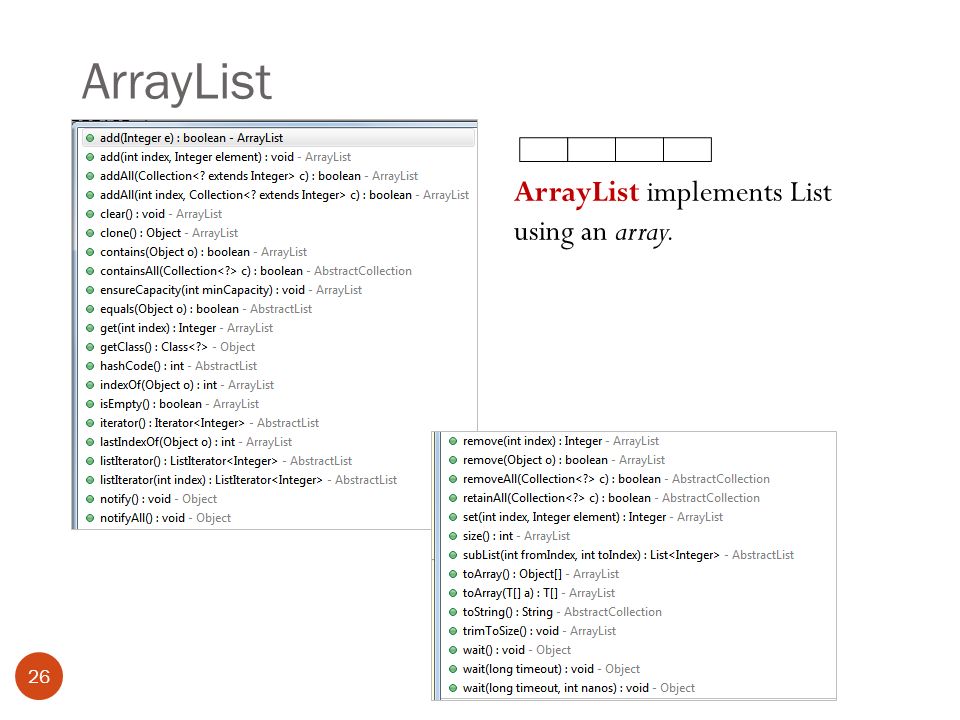Image resolution: width=960 pixels, height=720 pixels.
Task: Click icon next to equals(Object o) : boolean
Action: click(x=89, y=309)
